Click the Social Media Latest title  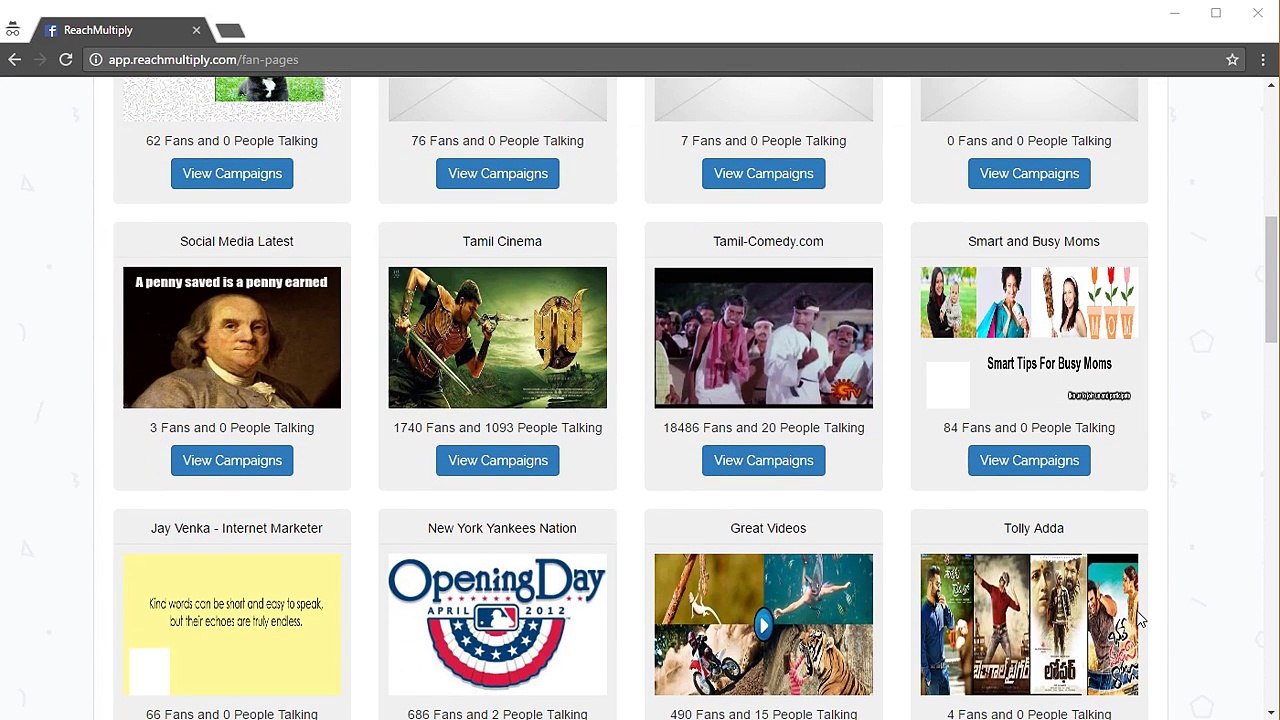[237, 241]
